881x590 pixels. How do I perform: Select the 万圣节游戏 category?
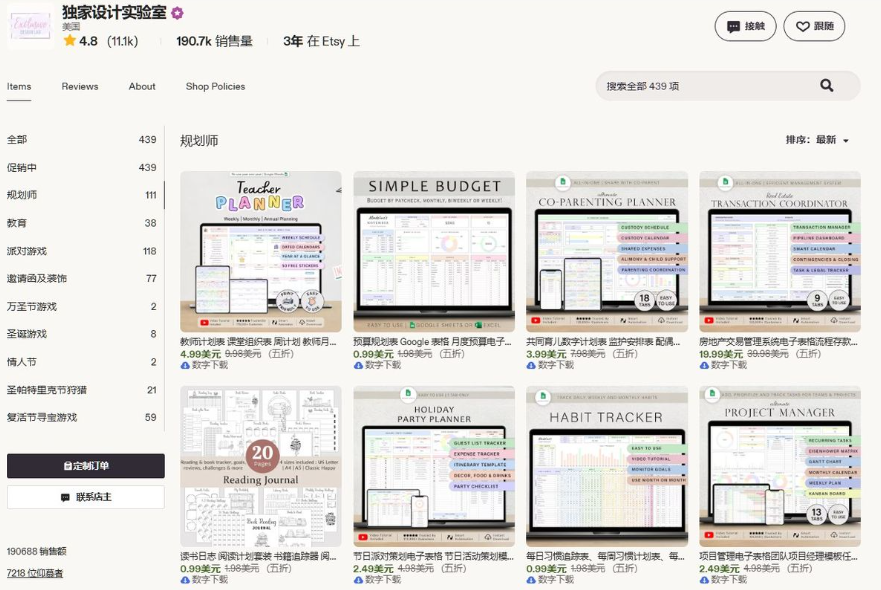[82, 307]
